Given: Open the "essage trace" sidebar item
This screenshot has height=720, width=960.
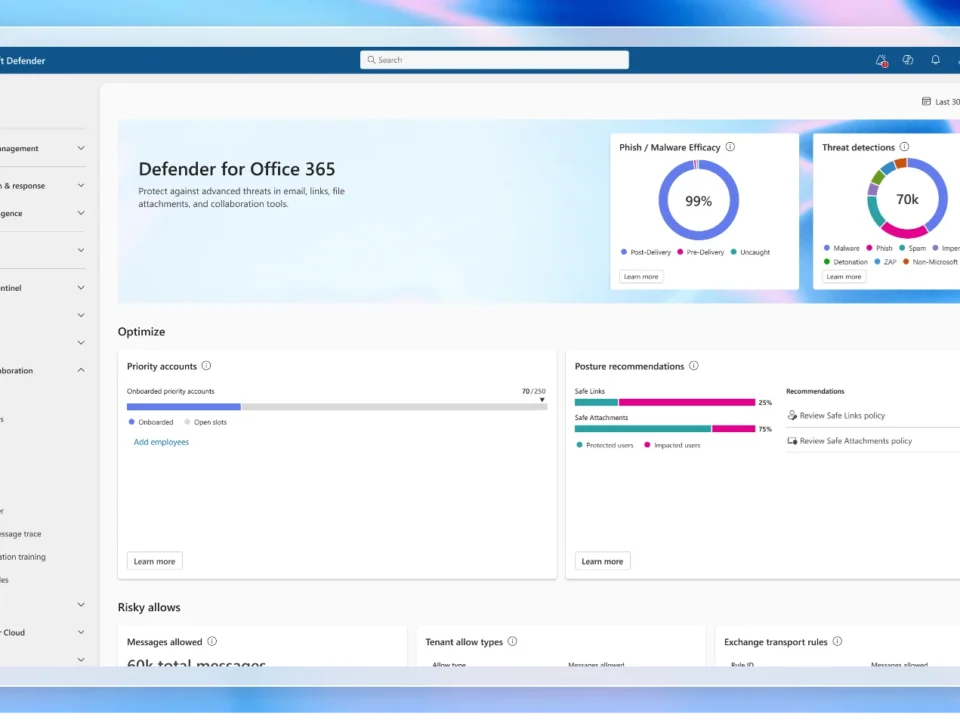Looking at the screenshot, I should 21,534.
